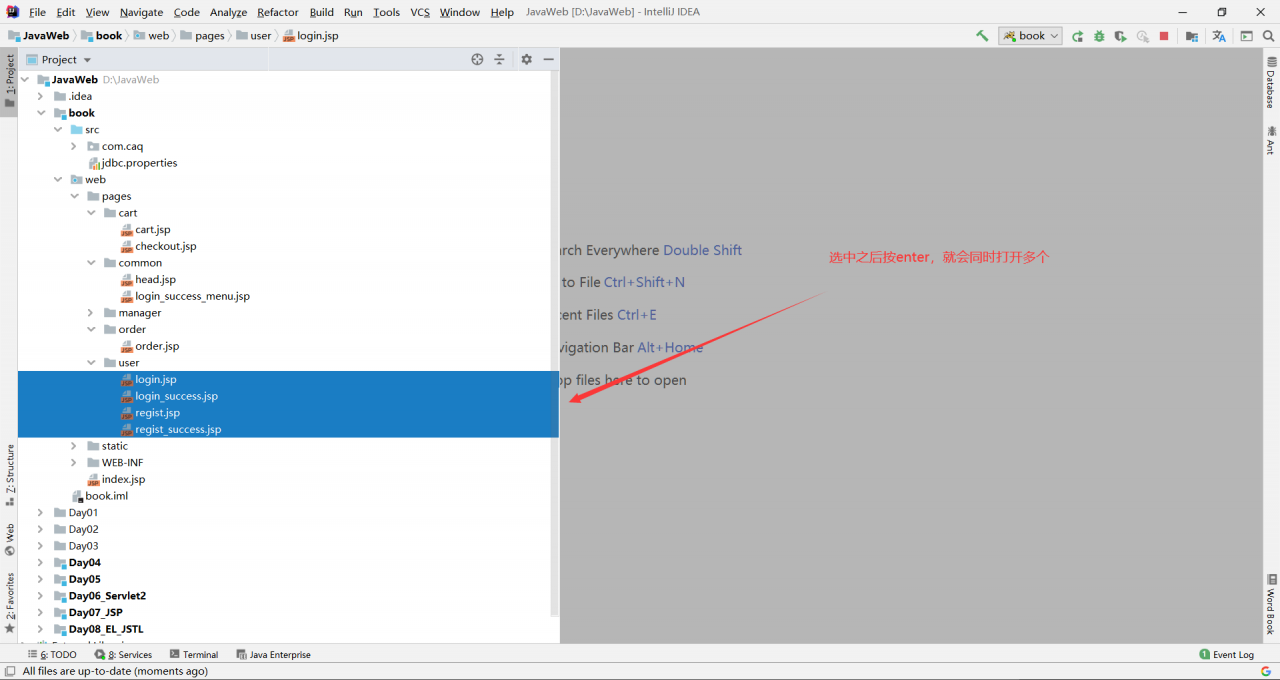Open the Database tool window
This screenshot has width=1280, height=680.
click(1271, 83)
